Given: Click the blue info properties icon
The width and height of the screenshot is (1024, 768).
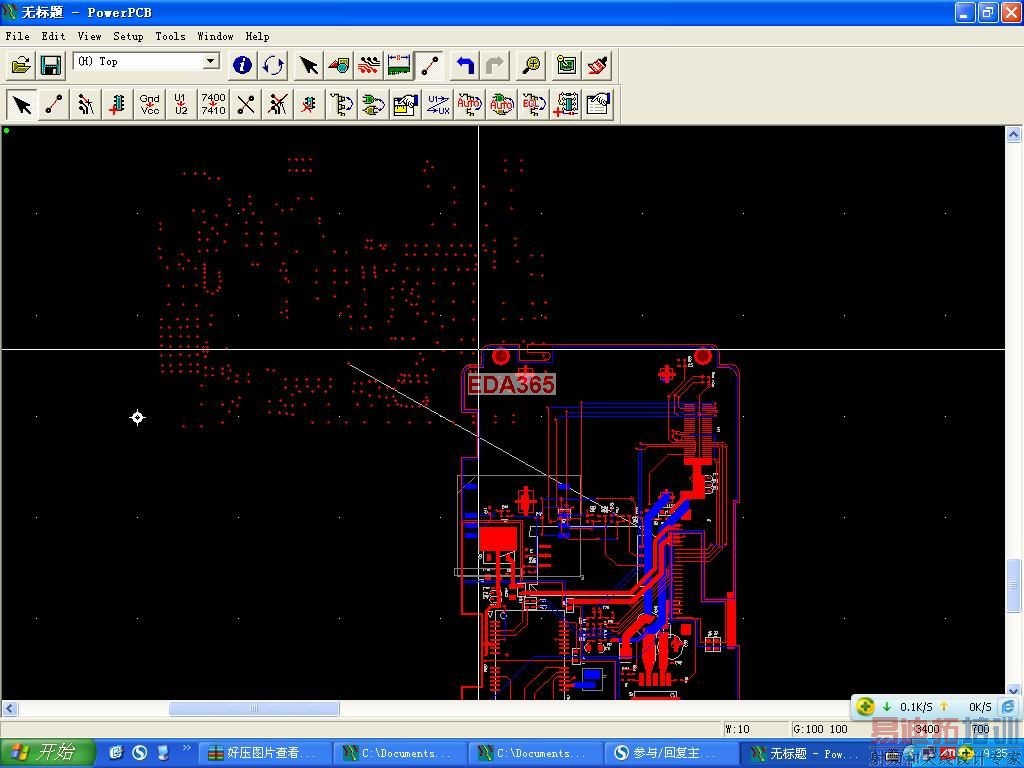Looking at the screenshot, I should click(242, 66).
